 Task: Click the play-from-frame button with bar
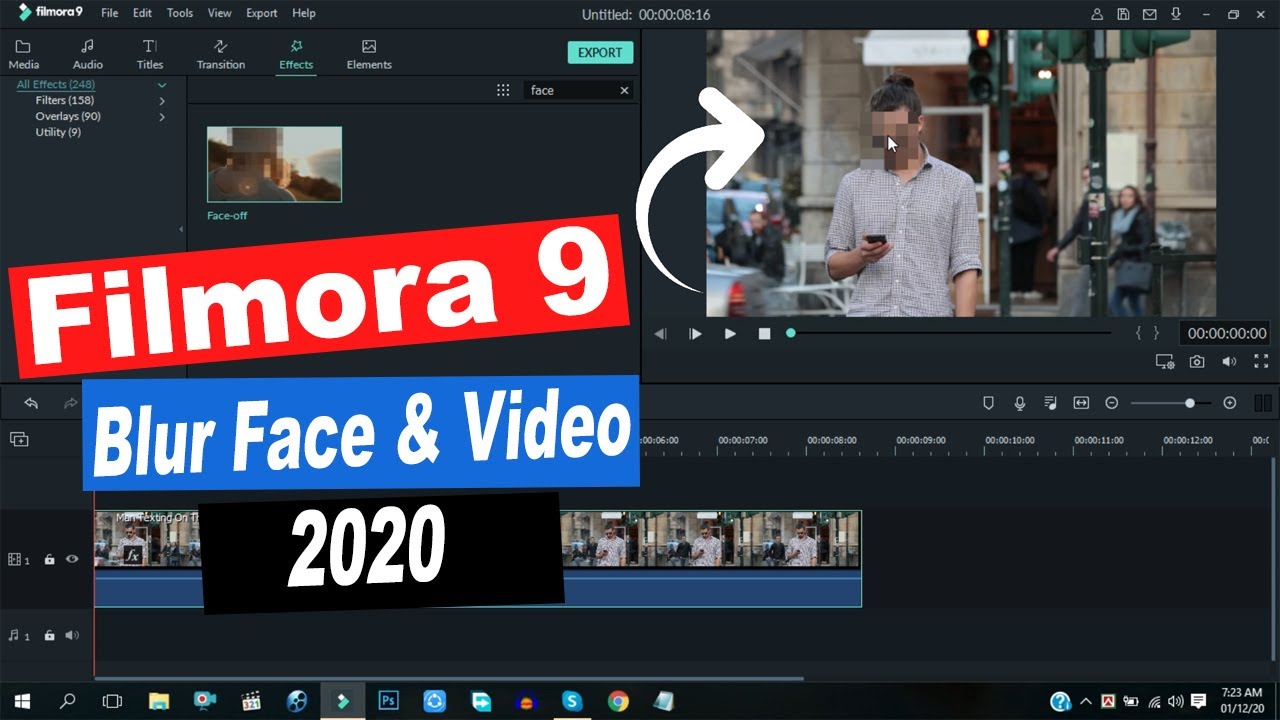(695, 333)
